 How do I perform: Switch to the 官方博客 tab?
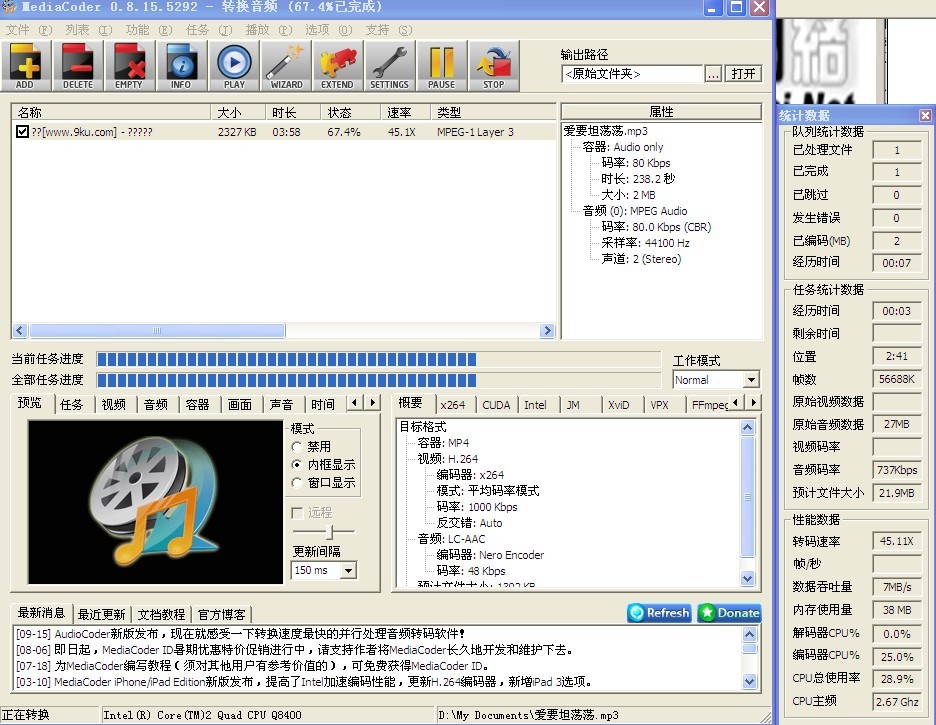(221, 614)
